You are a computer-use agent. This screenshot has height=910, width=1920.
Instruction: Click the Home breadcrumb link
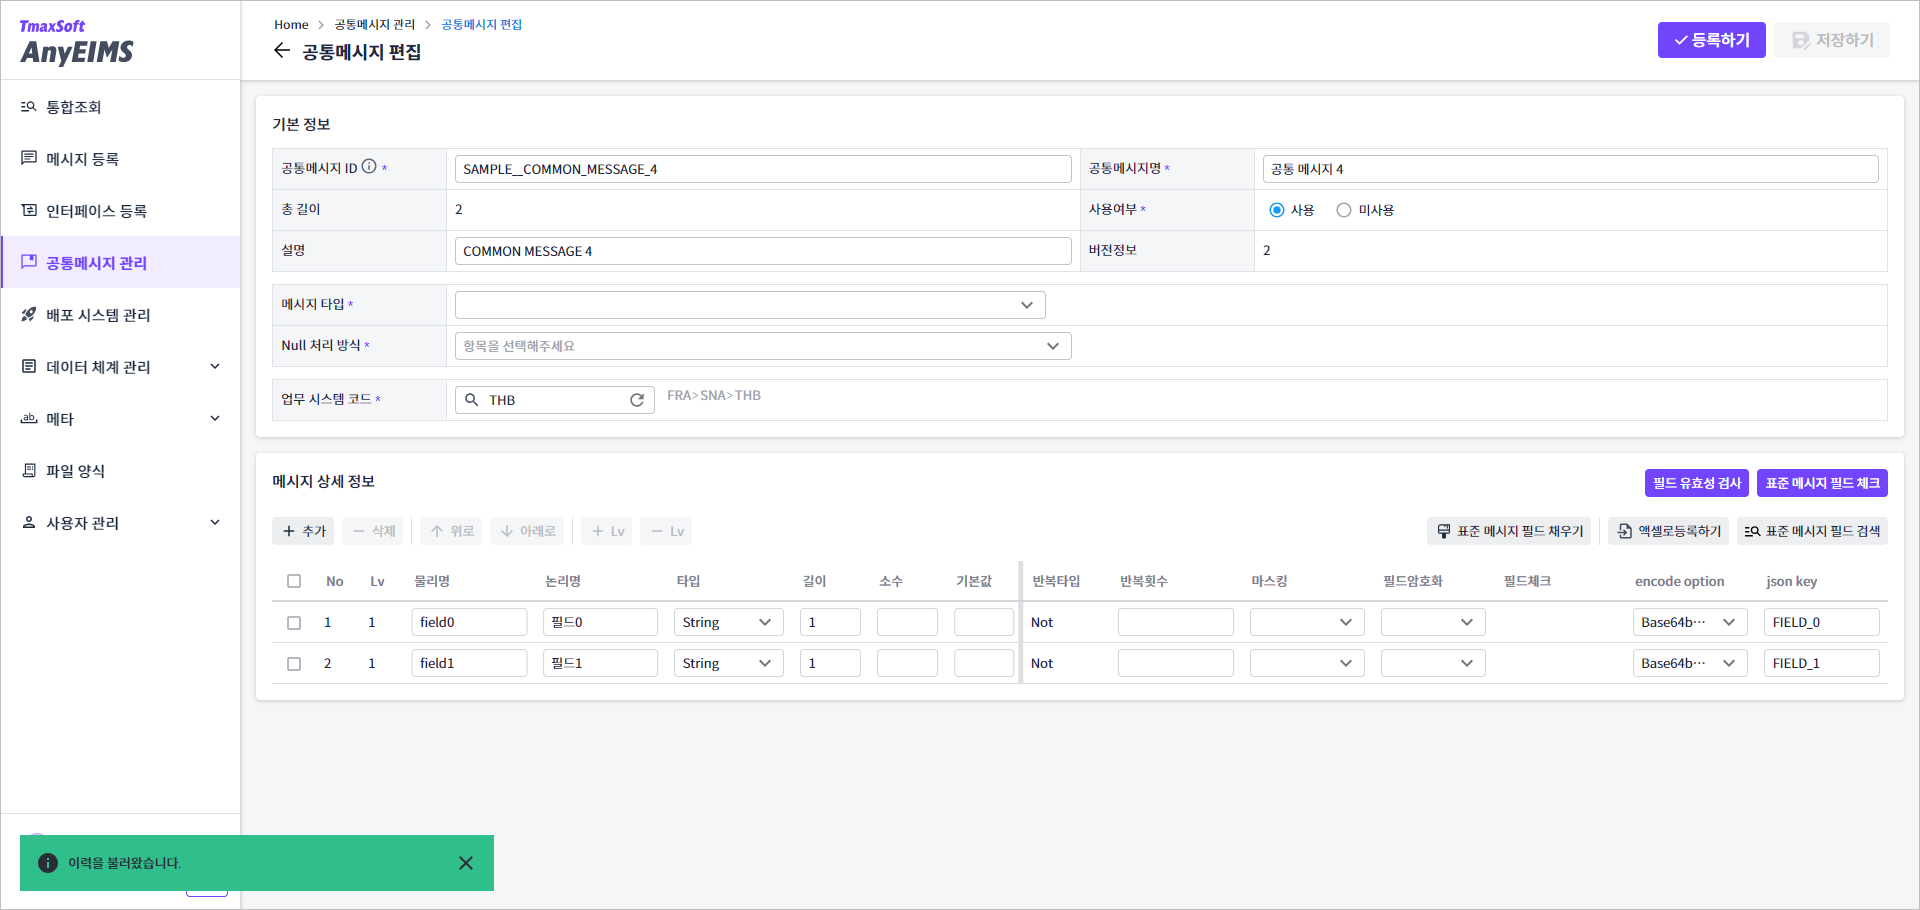coord(291,24)
